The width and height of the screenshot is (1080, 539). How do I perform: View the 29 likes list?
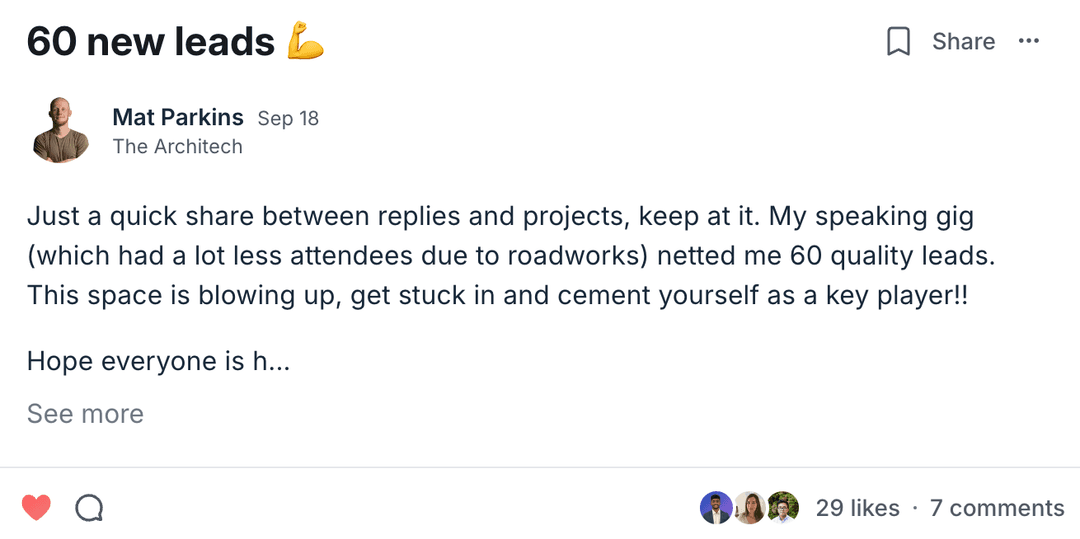point(857,508)
